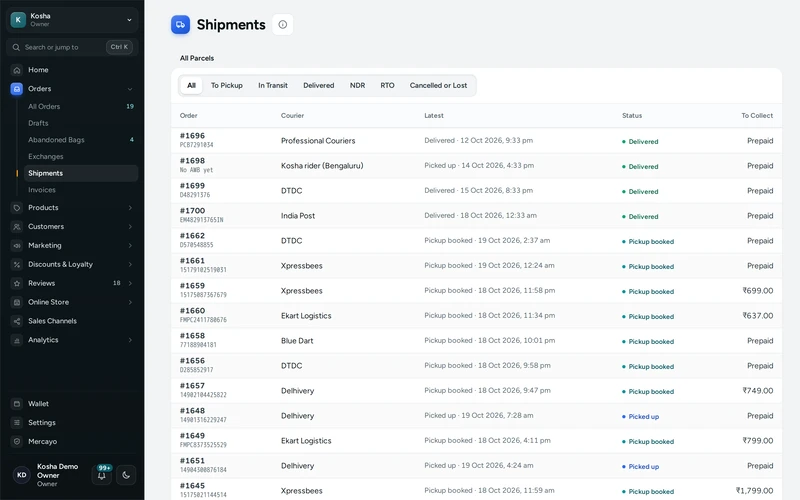This screenshot has height=500, width=800.
Task: Switch to Cancelled or Lost tab
Action: point(438,85)
